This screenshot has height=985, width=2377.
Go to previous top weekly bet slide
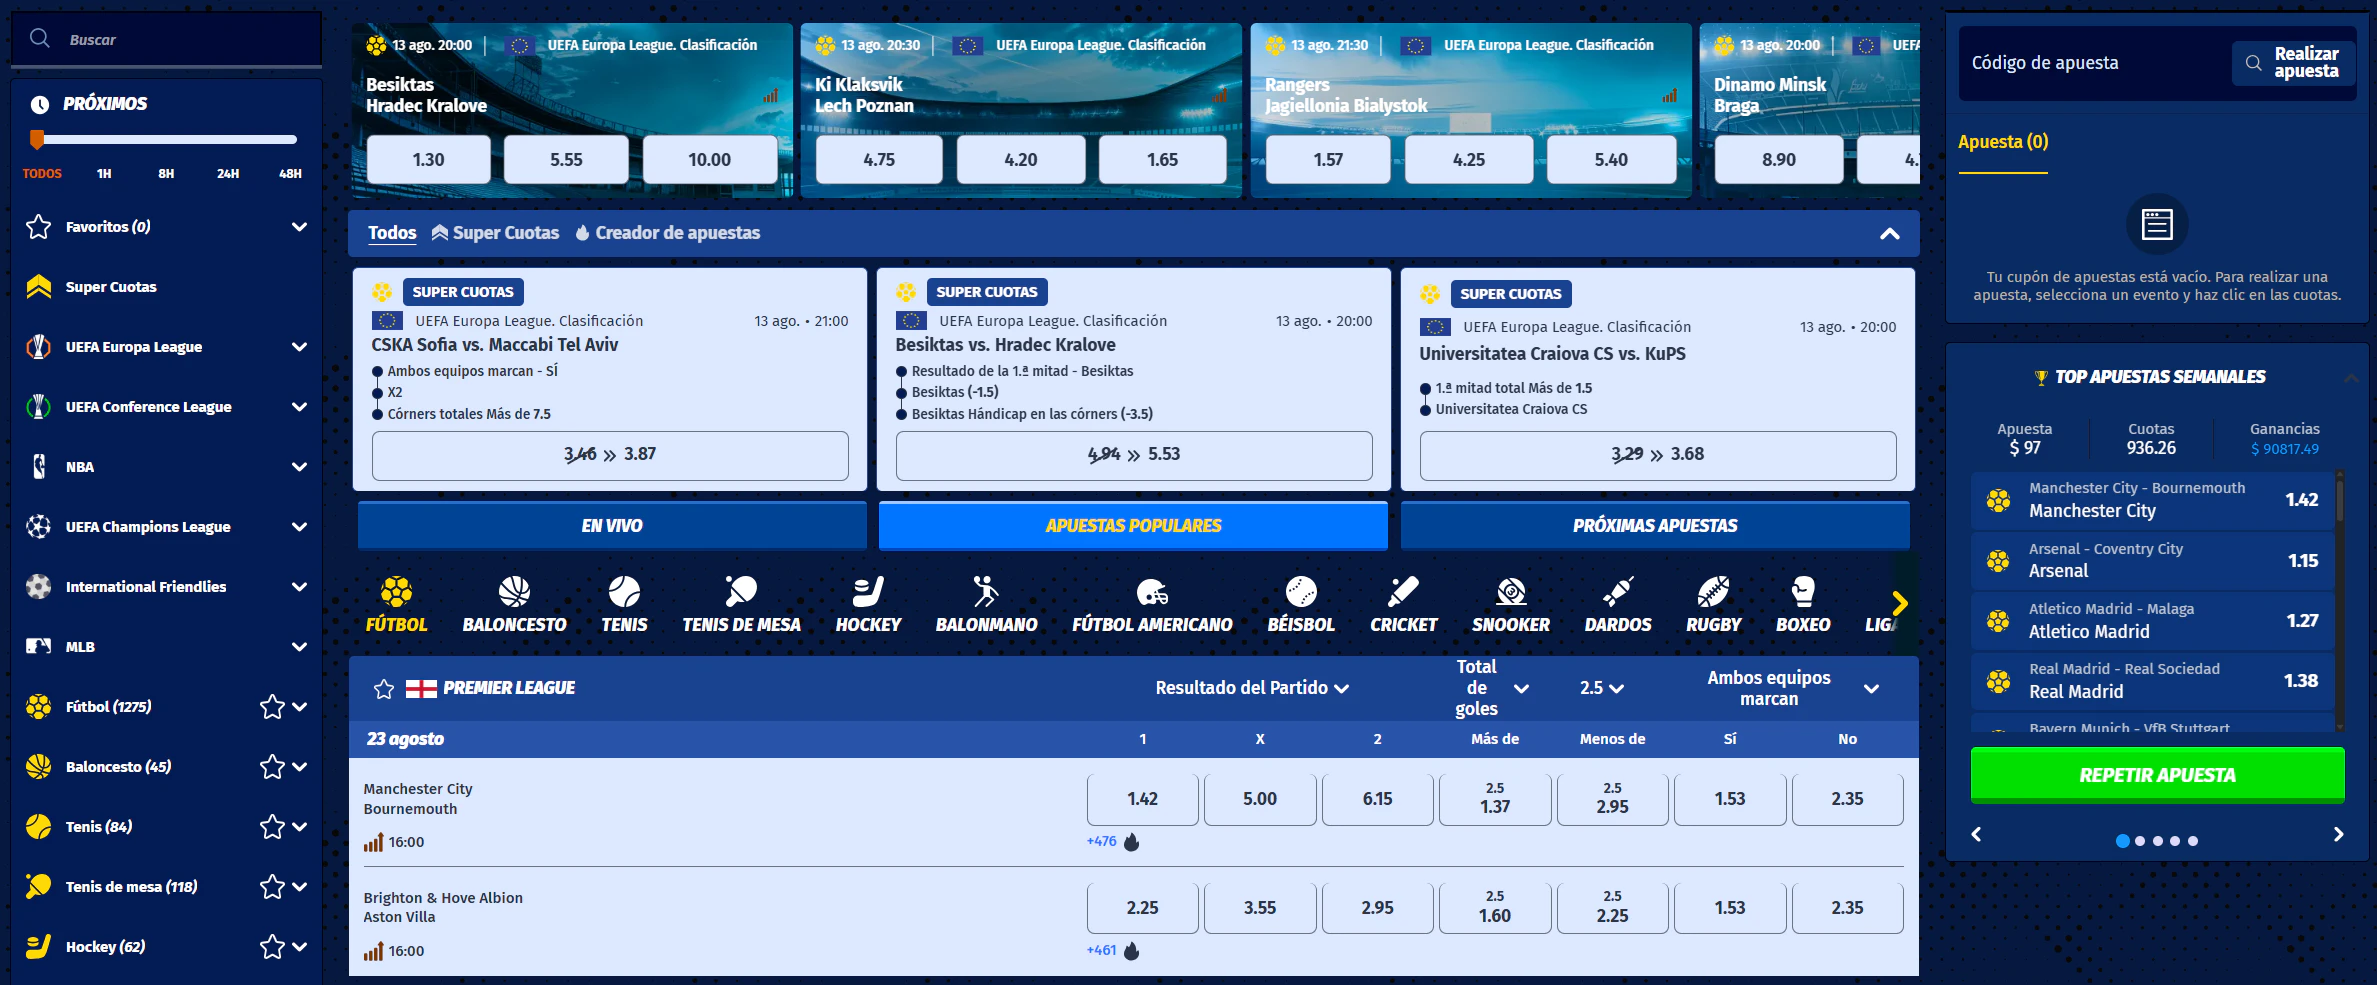point(1976,834)
